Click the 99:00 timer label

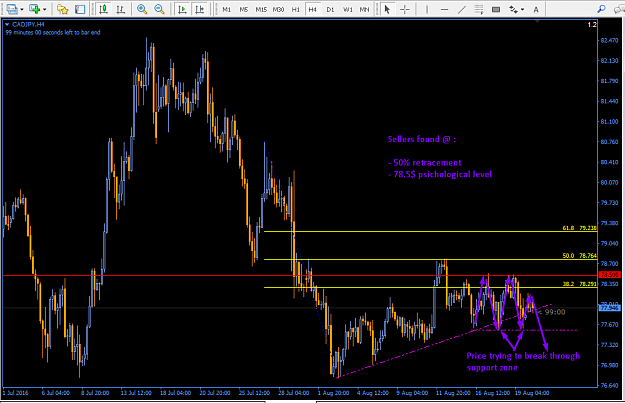coord(555,312)
